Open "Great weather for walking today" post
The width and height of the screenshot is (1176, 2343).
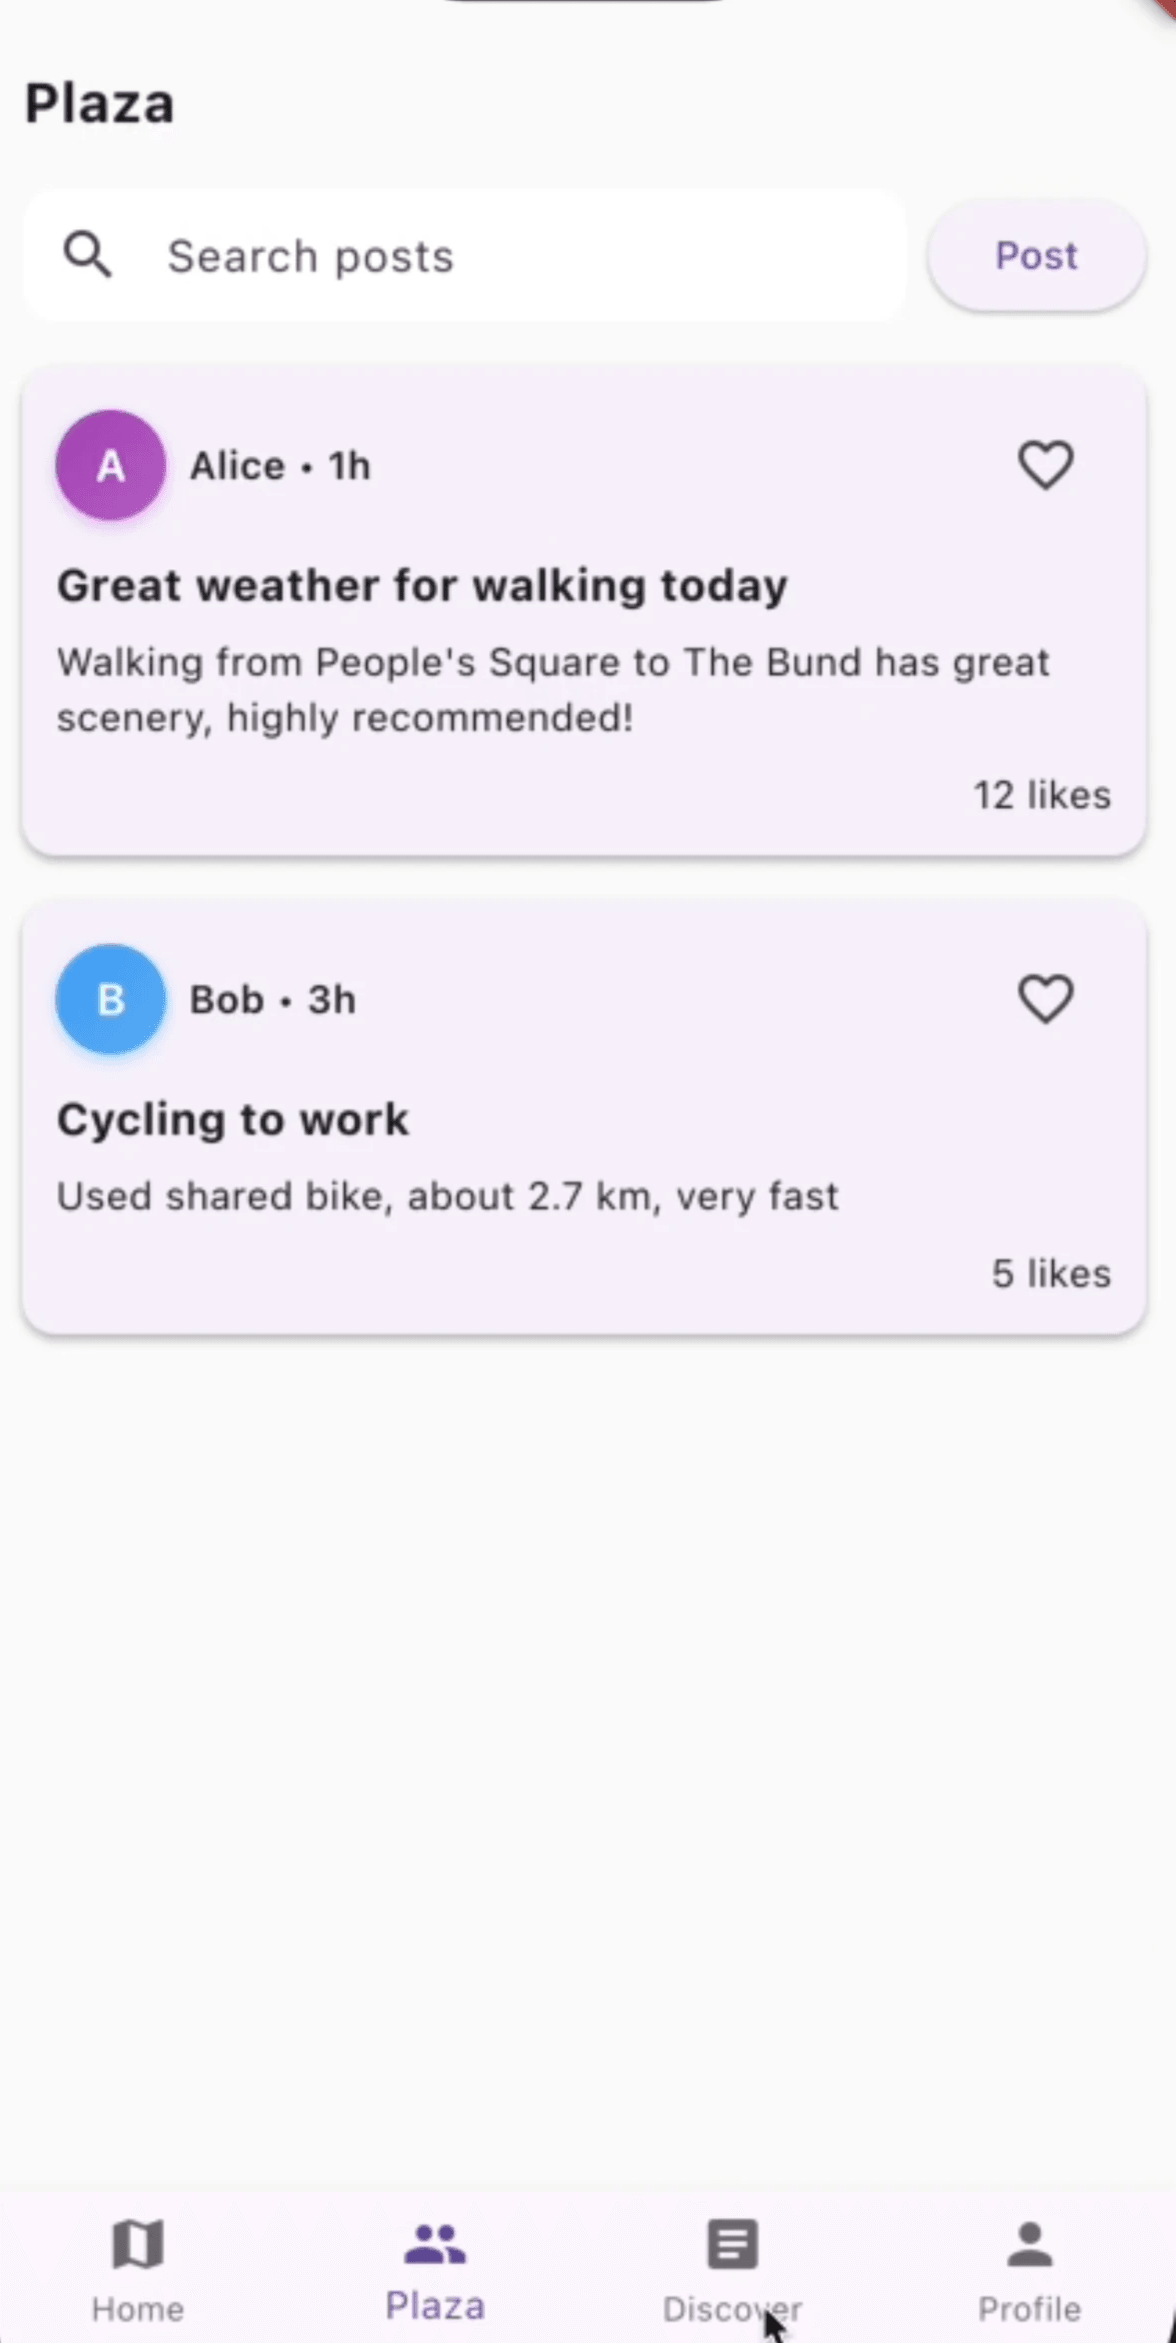tap(422, 585)
